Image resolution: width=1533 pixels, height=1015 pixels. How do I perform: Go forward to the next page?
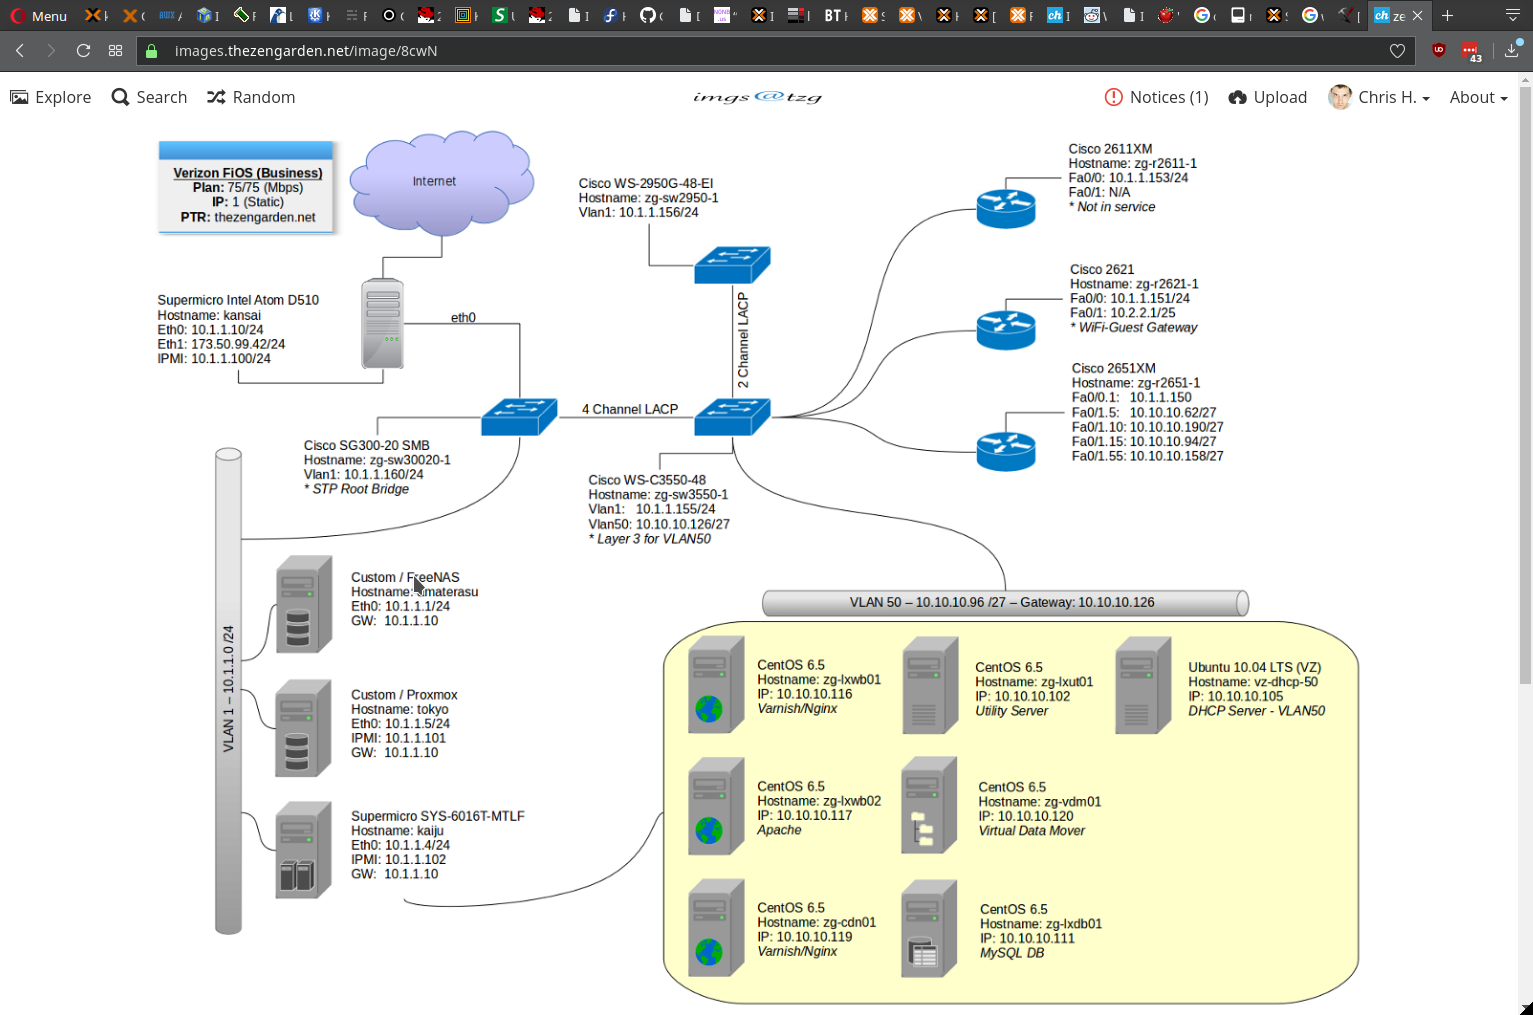tap(51, 50)
